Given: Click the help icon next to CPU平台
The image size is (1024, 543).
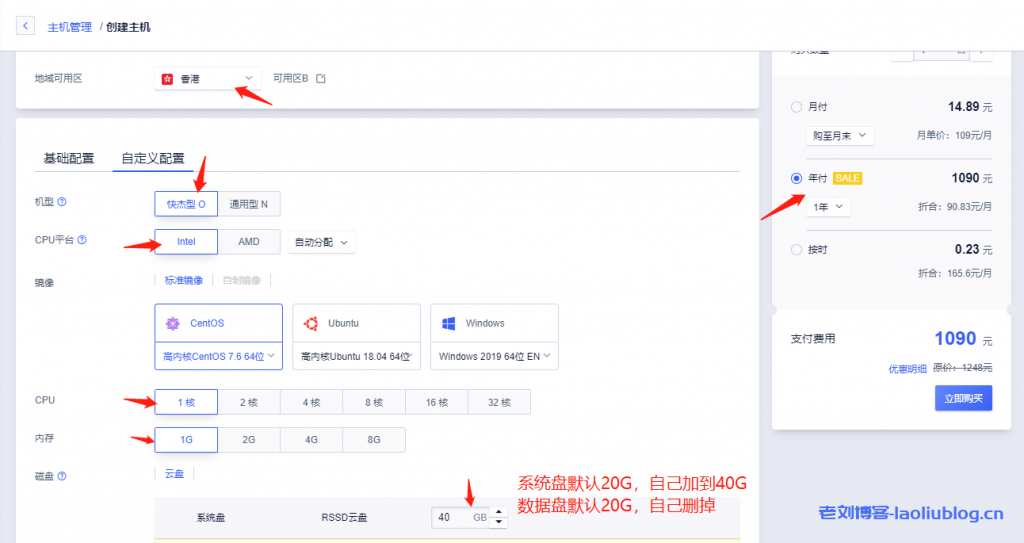Looking at the screenshot, I should (x=82, y=240).
